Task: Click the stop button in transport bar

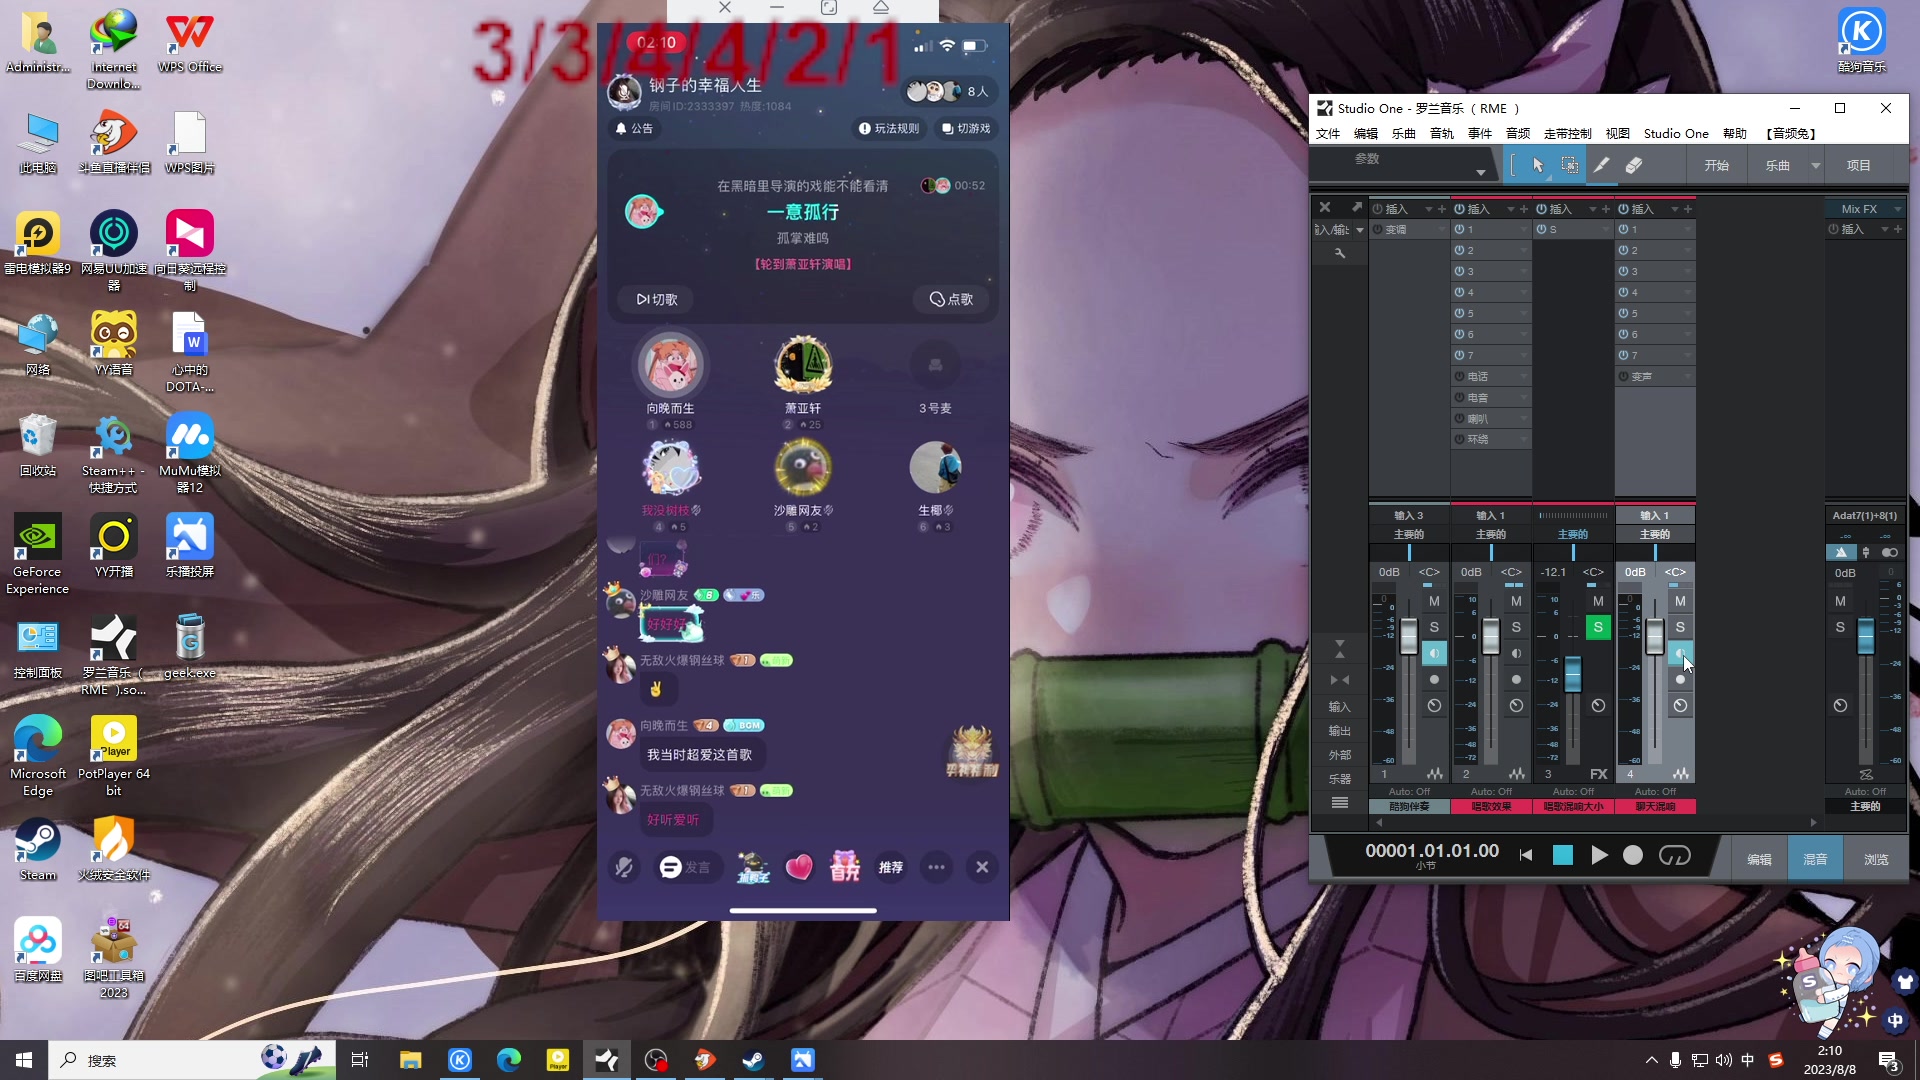Action: 1563,855
